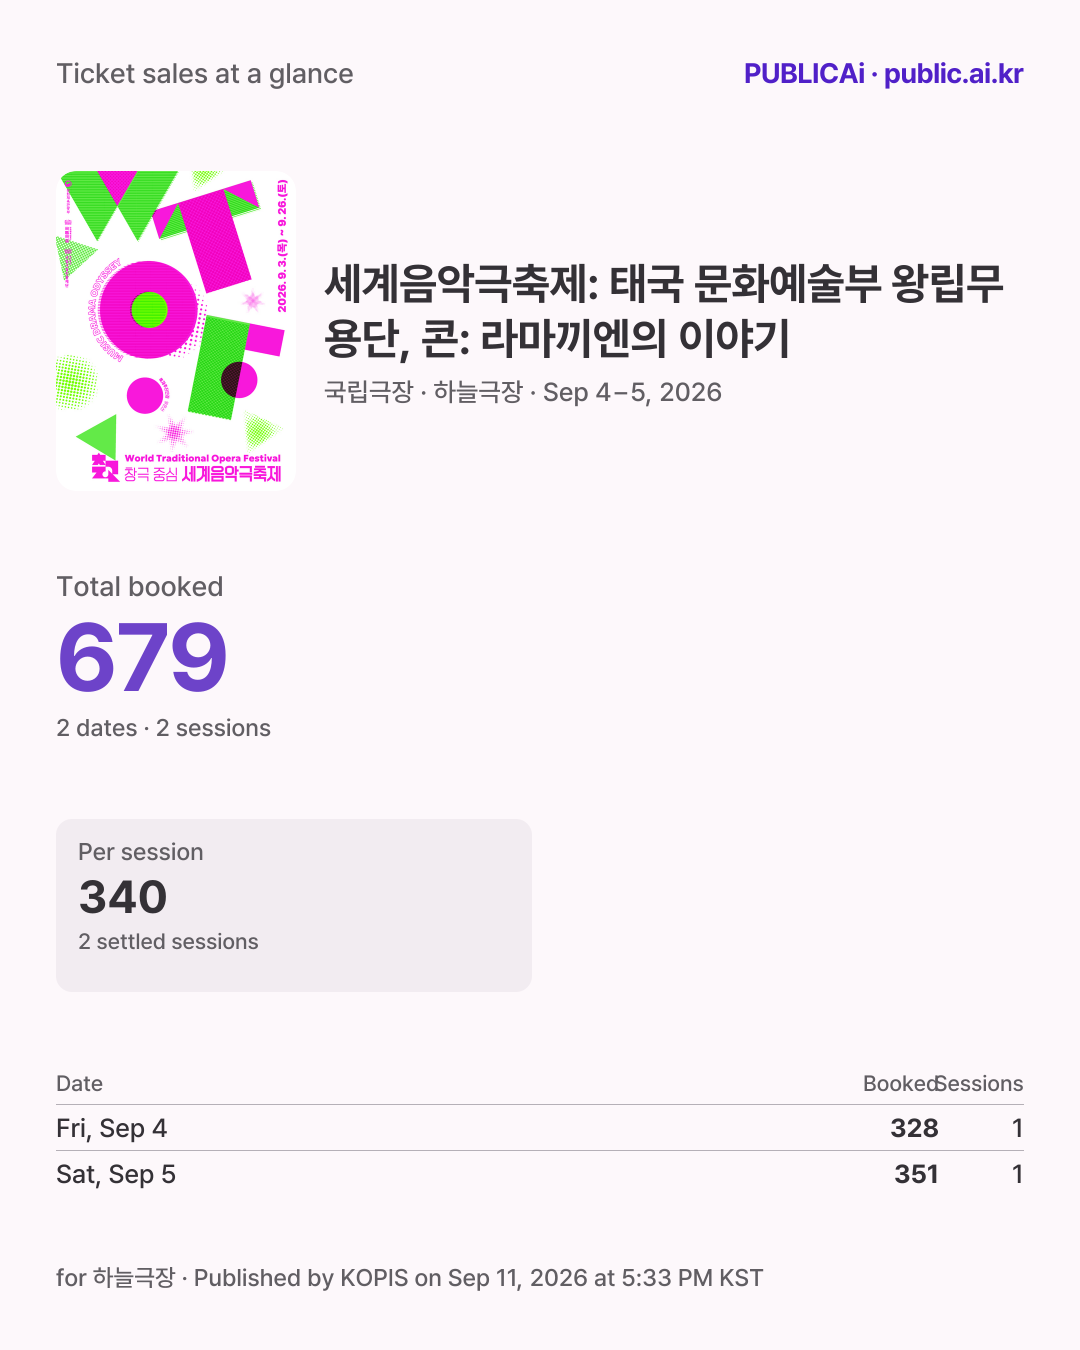The height and width of the screenshot is (1350, 1080).
Task: Click the 2 settled sessions caption
Action: [168, 942]
